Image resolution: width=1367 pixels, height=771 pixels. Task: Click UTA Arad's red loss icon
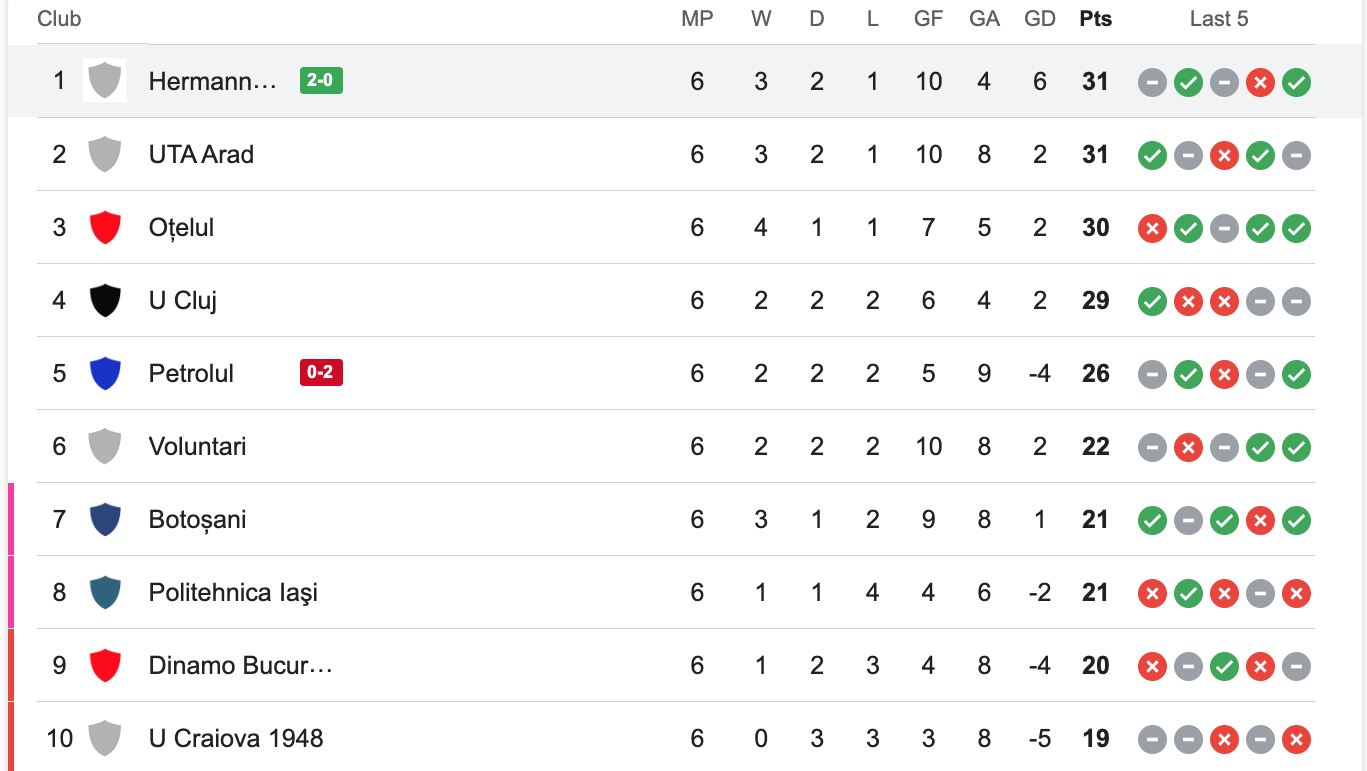coord(1224,155)
